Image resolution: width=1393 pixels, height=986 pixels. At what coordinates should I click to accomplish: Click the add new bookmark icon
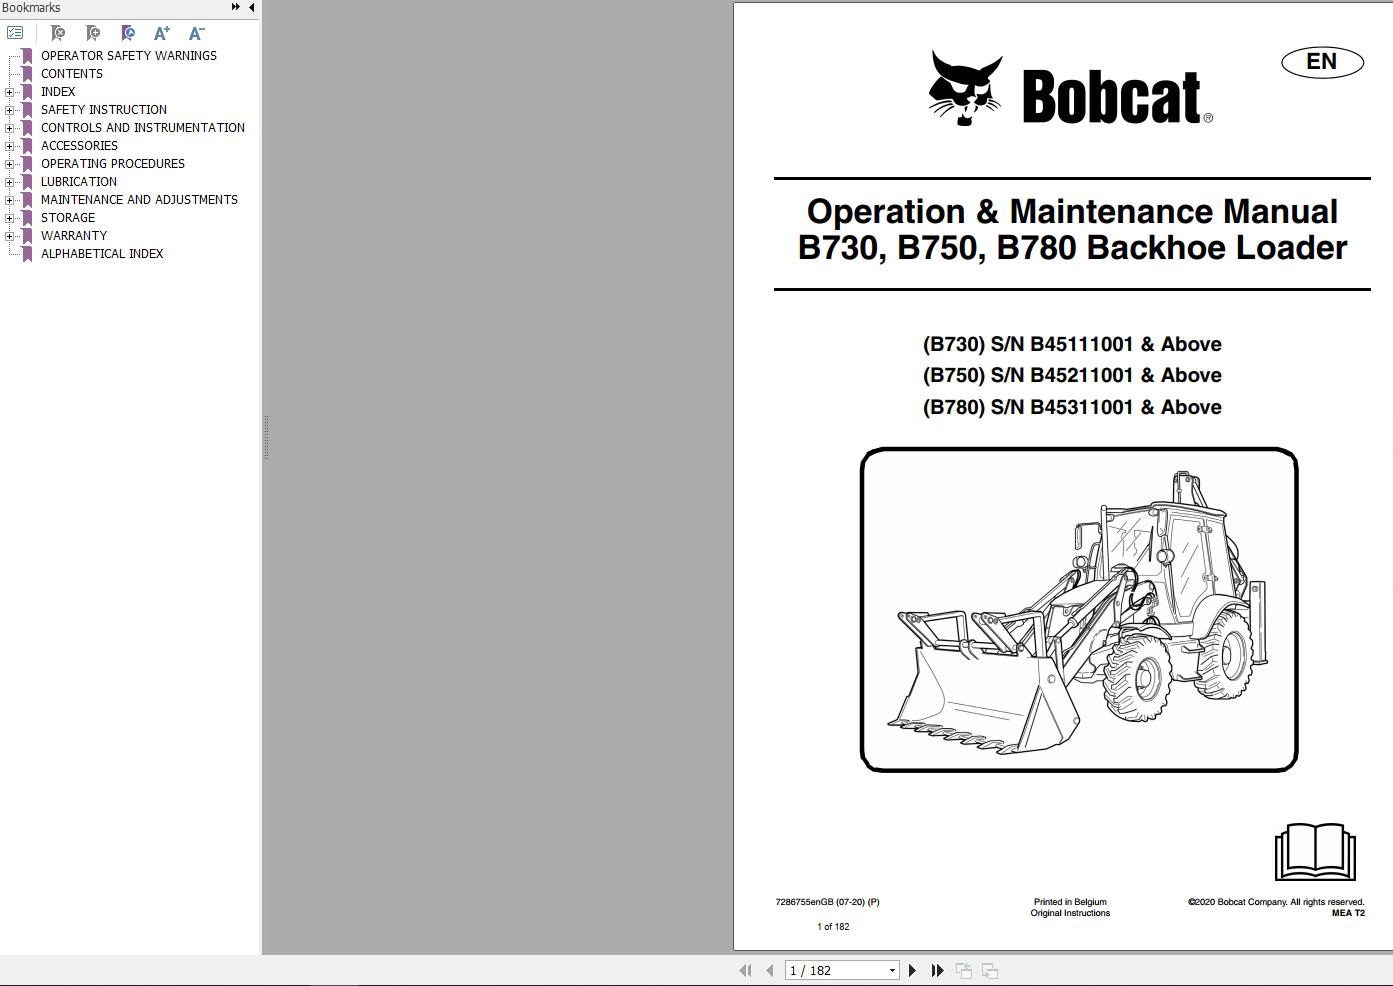click(92, 33)
